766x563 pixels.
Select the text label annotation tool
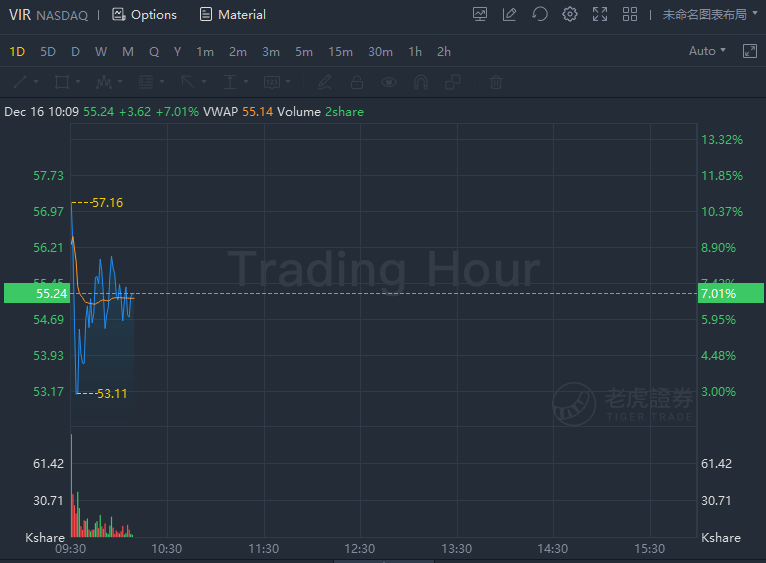click(x=272, y=82)
